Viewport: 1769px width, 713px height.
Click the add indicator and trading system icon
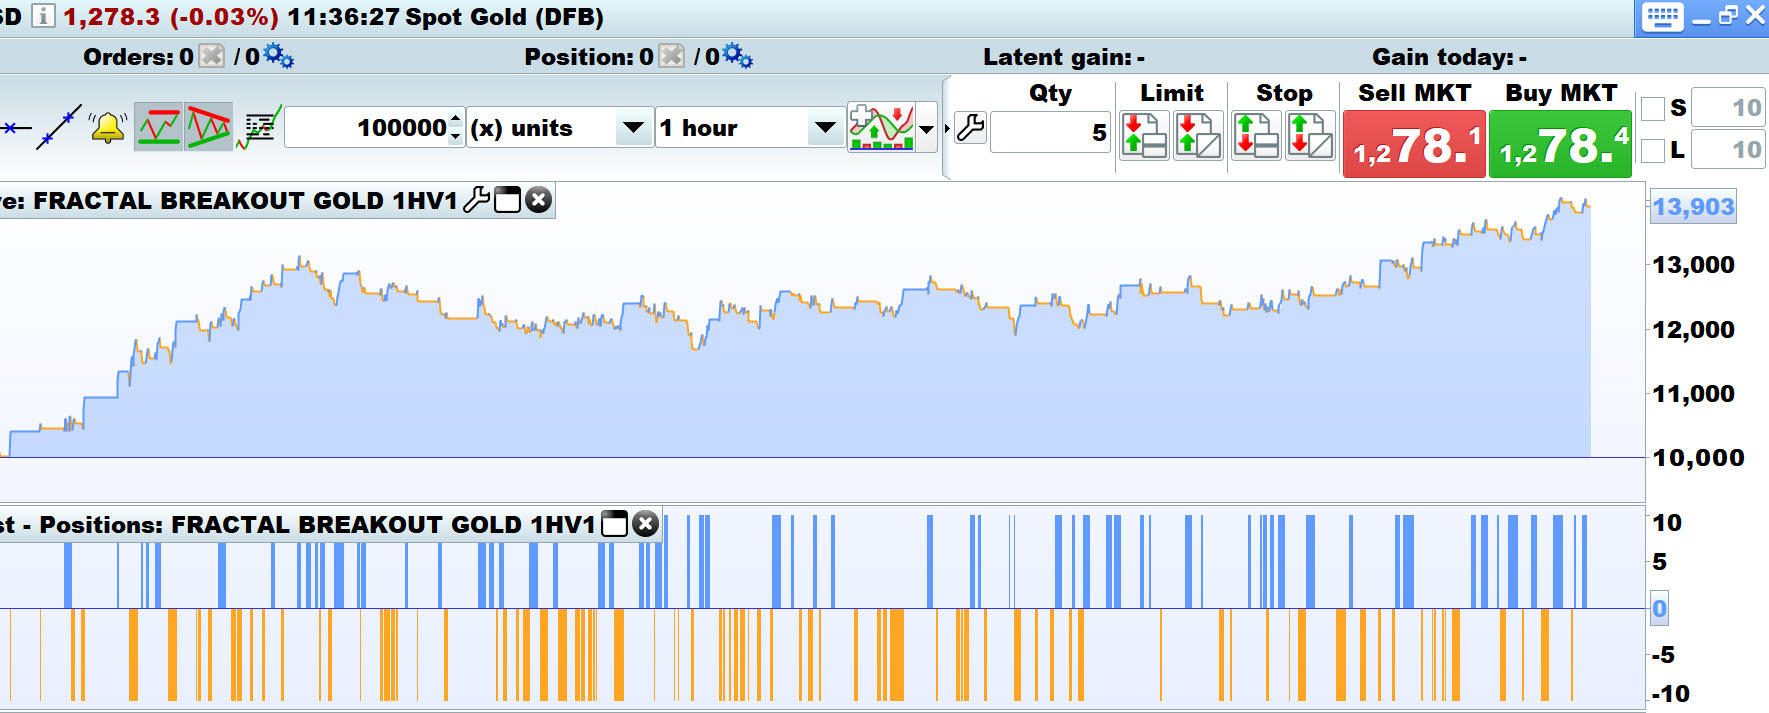[881, 127]
